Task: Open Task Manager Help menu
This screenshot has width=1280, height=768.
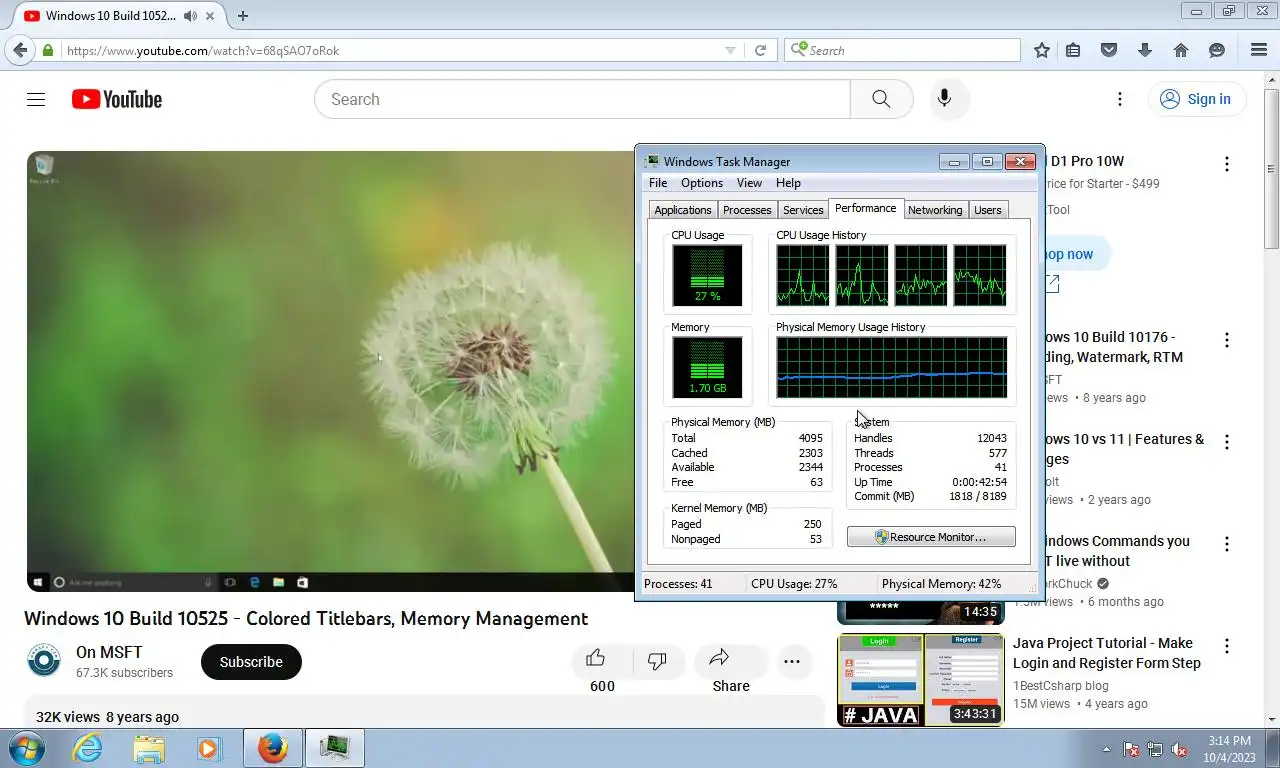Action: (788, 183)
